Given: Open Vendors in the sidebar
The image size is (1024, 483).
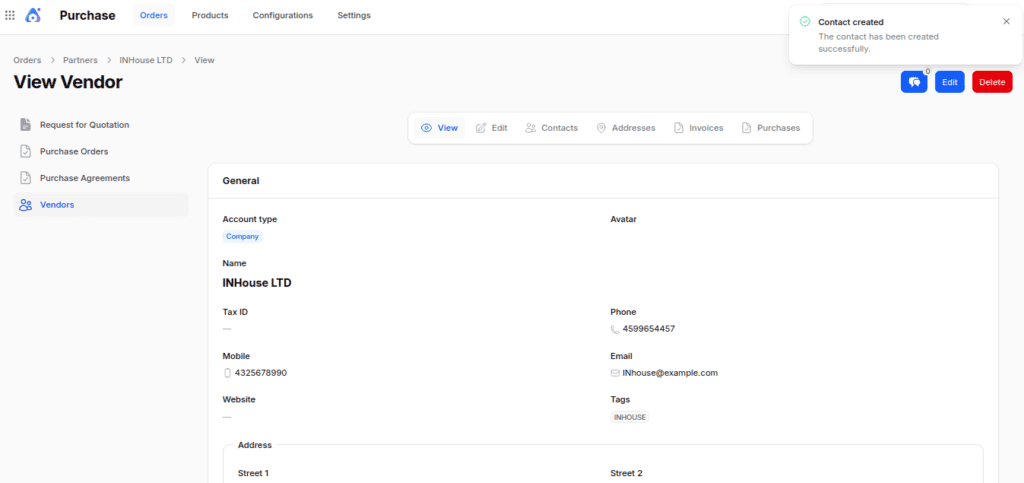Looking at the screenshot, I should (101, 205).
